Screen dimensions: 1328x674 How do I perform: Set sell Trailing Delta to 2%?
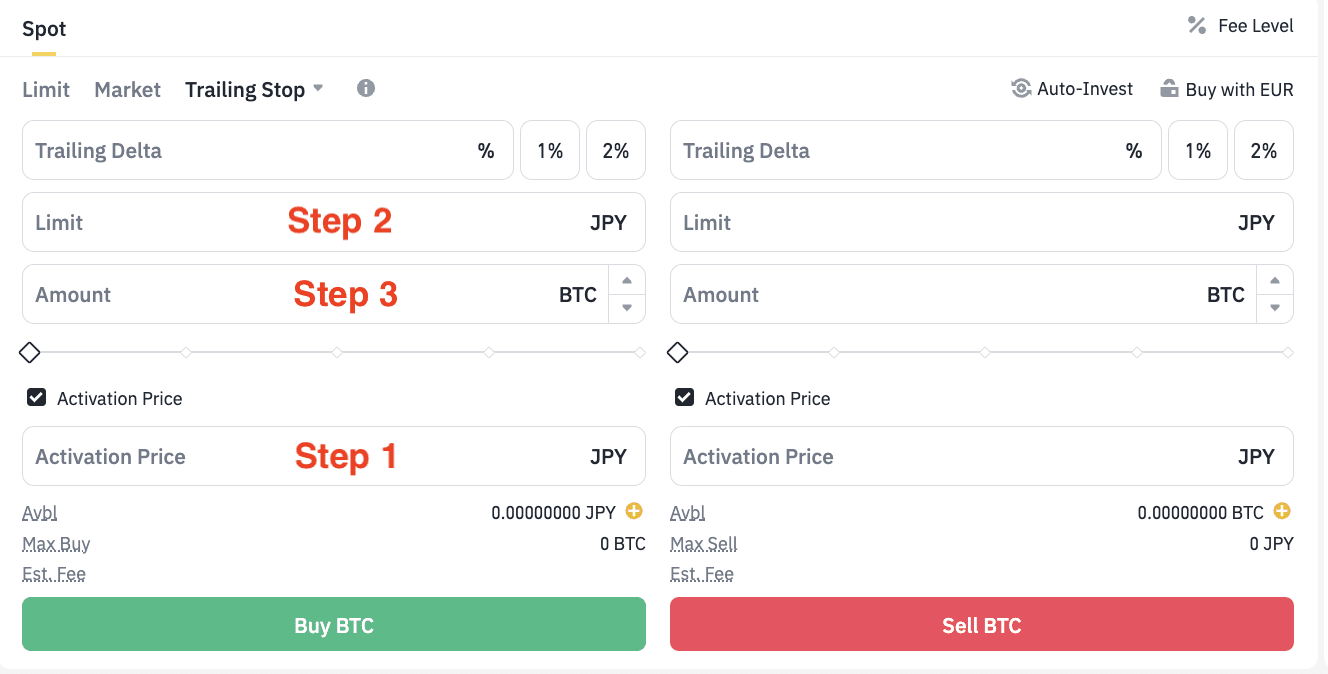point(1263,151)
